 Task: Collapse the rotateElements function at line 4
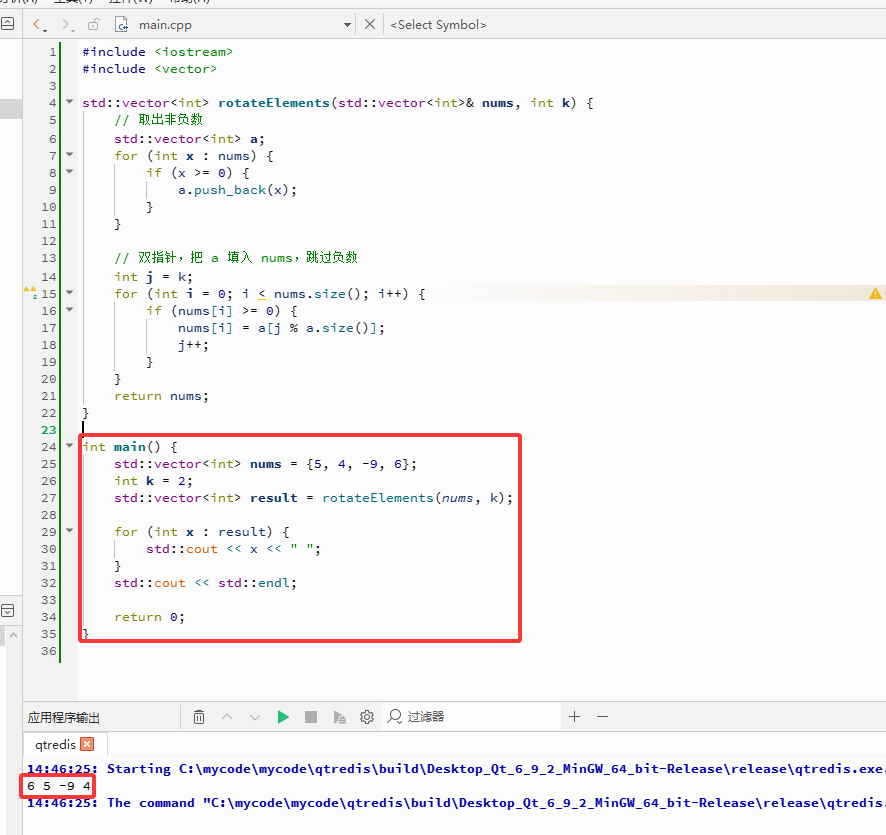(70, 102)
